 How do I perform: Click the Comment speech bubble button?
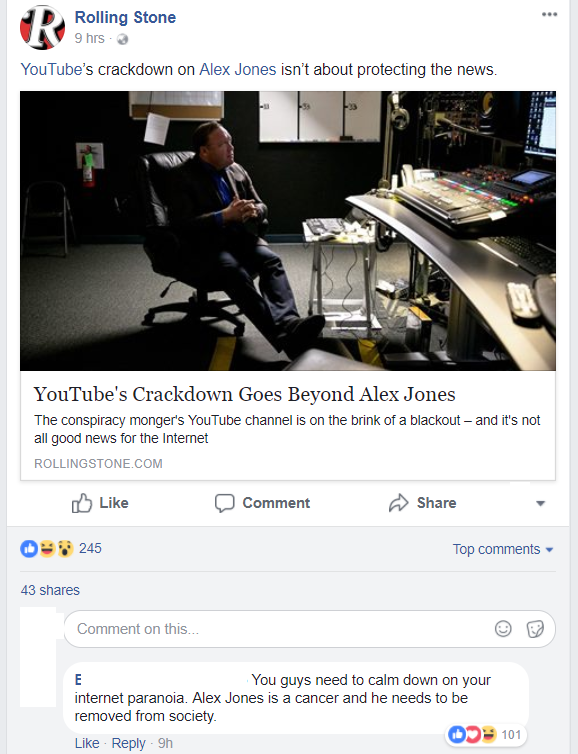click(x=262, y=503)
